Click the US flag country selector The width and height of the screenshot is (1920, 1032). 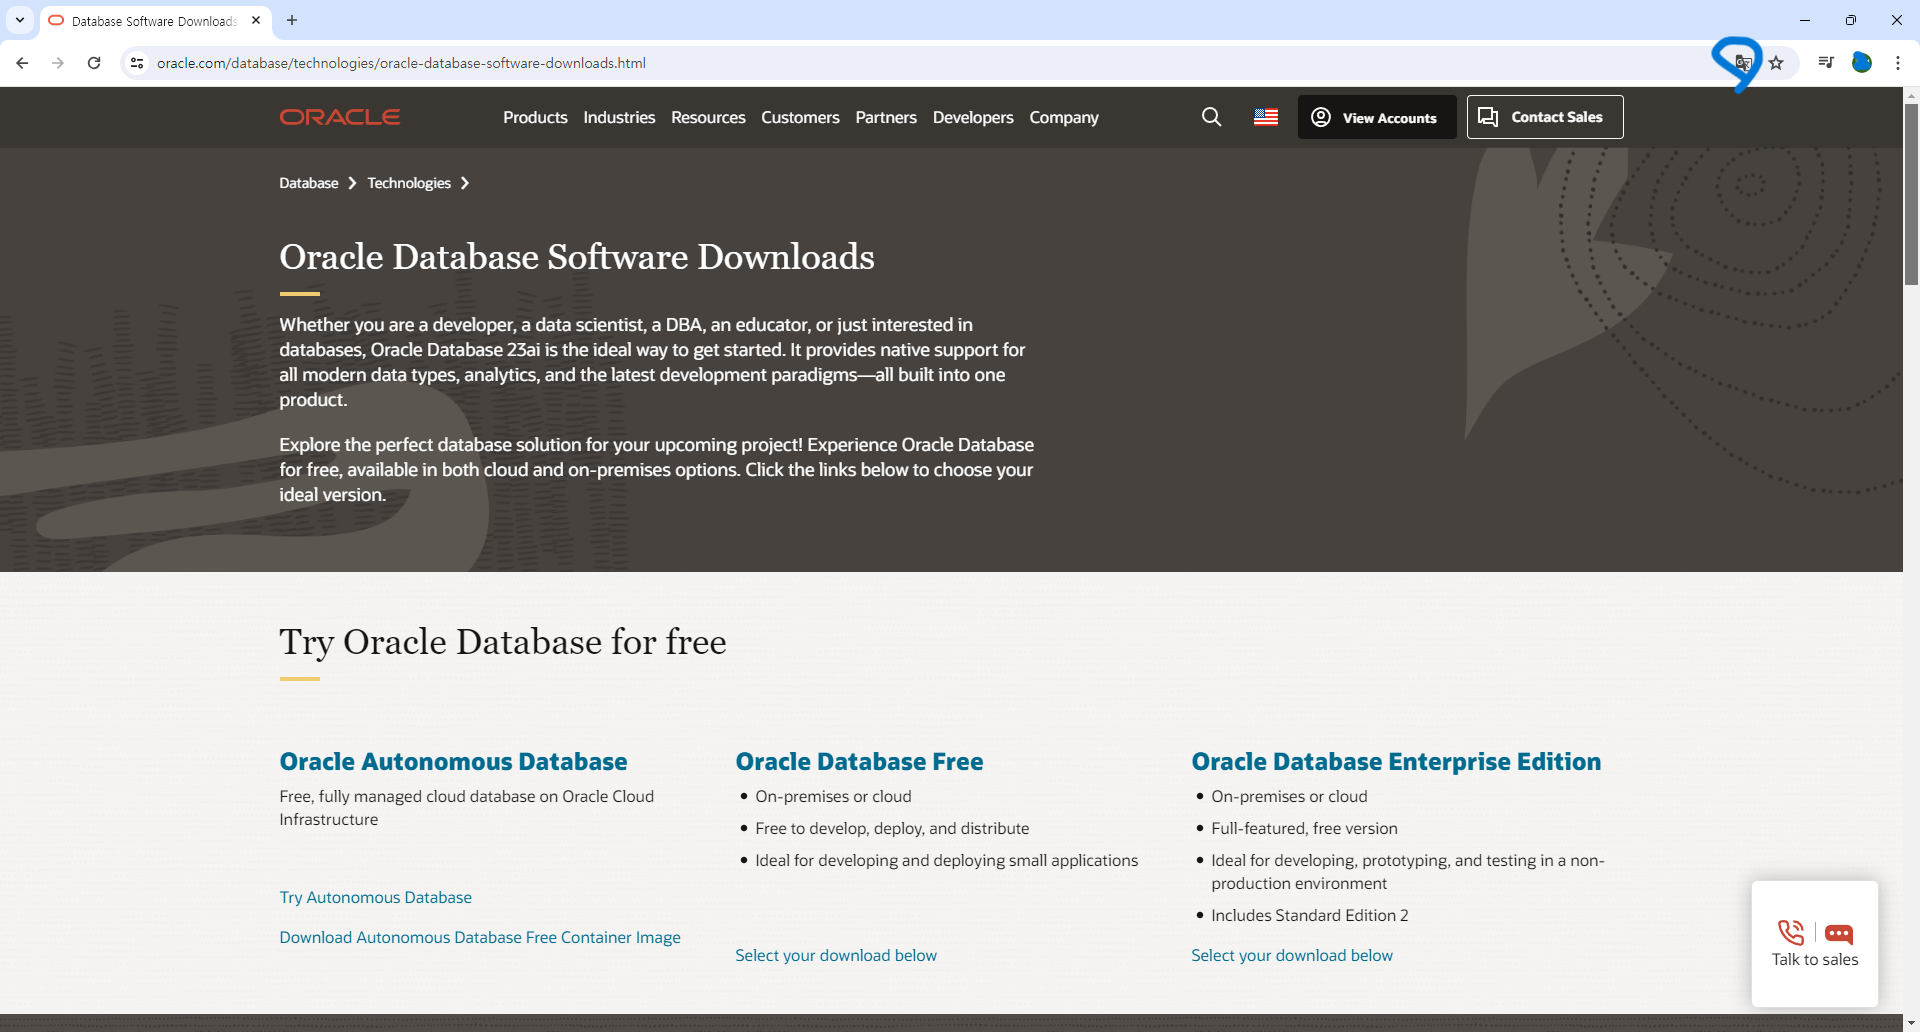(x=1266, y=117)
